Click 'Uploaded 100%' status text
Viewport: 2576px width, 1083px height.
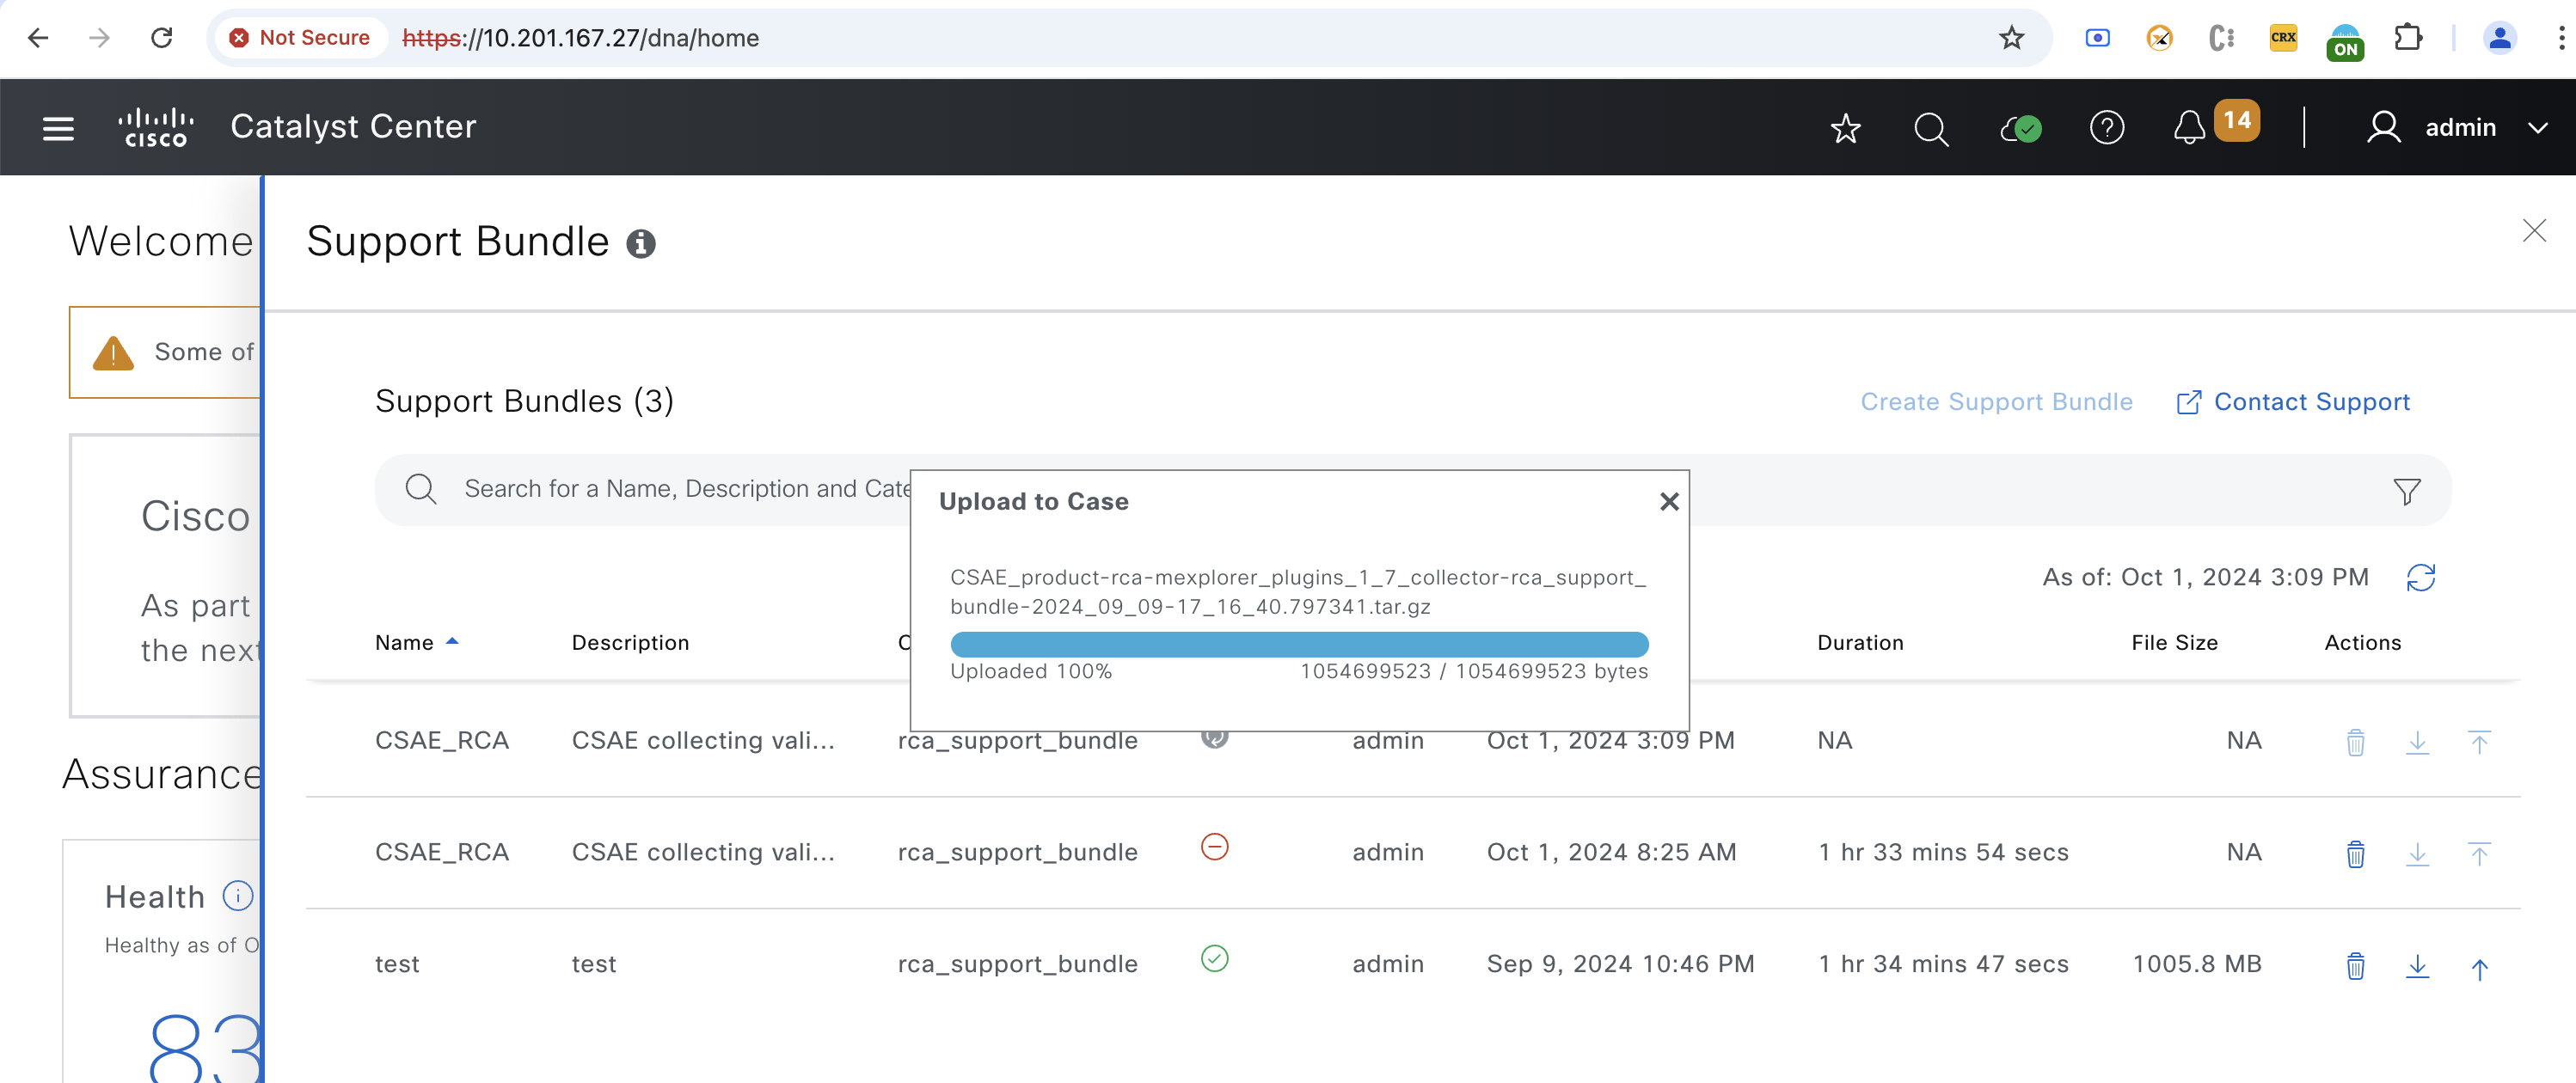coord(1030,671)
